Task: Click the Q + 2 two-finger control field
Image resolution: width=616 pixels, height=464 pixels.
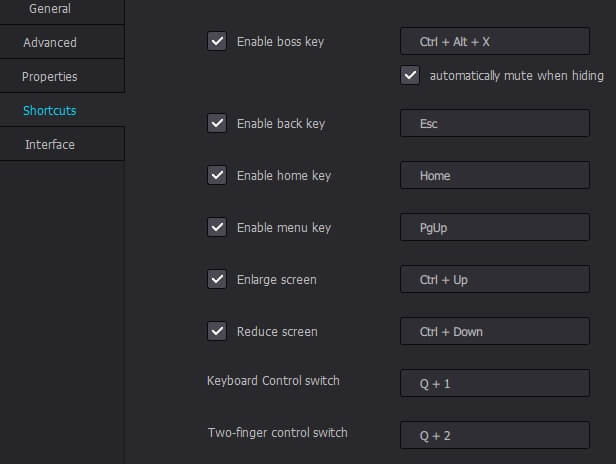Action: (x=495, y=435)
